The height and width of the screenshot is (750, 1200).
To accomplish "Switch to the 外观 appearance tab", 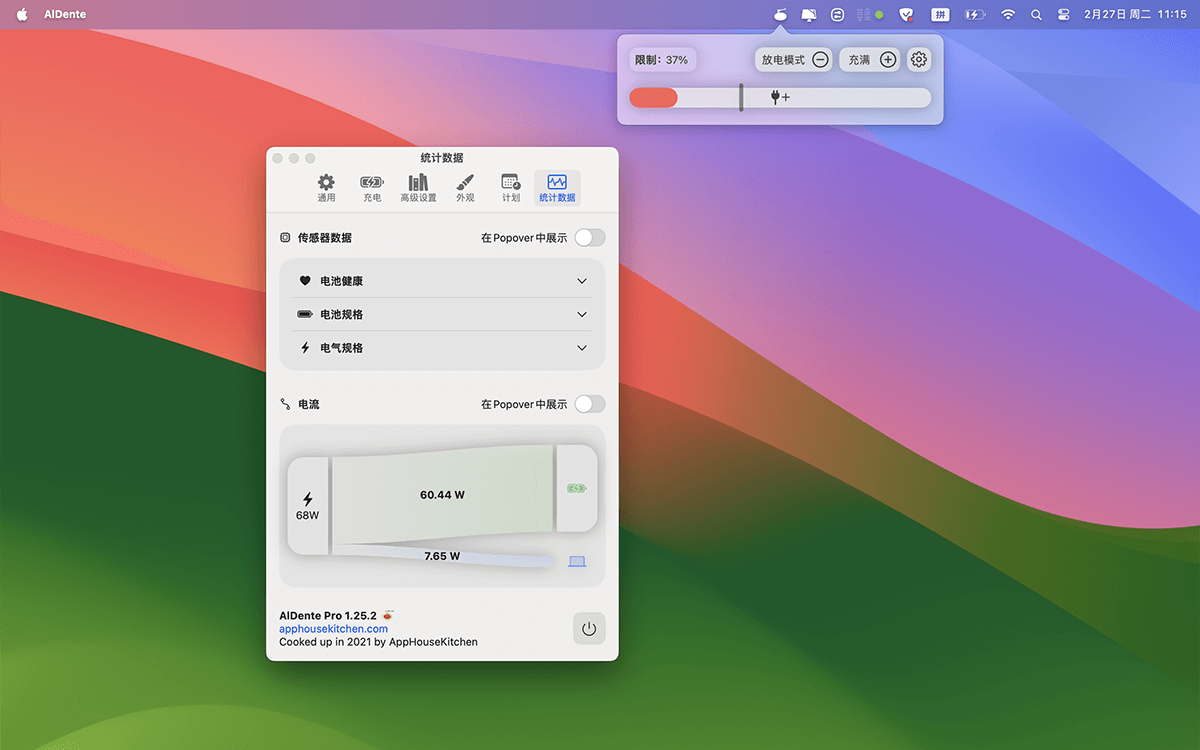I will [x=465, y=188].
